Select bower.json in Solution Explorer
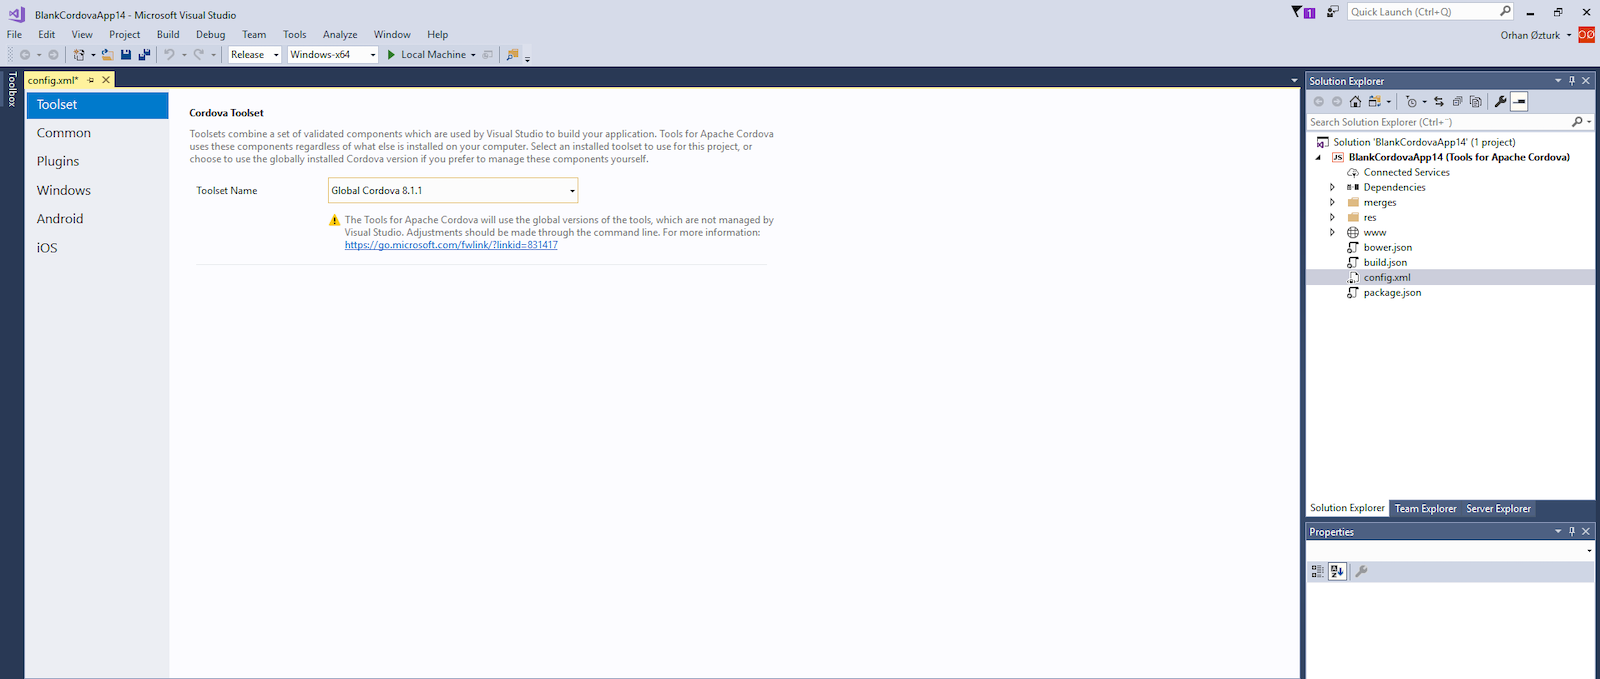The image size is (1600, 679). pos(1387,248)
